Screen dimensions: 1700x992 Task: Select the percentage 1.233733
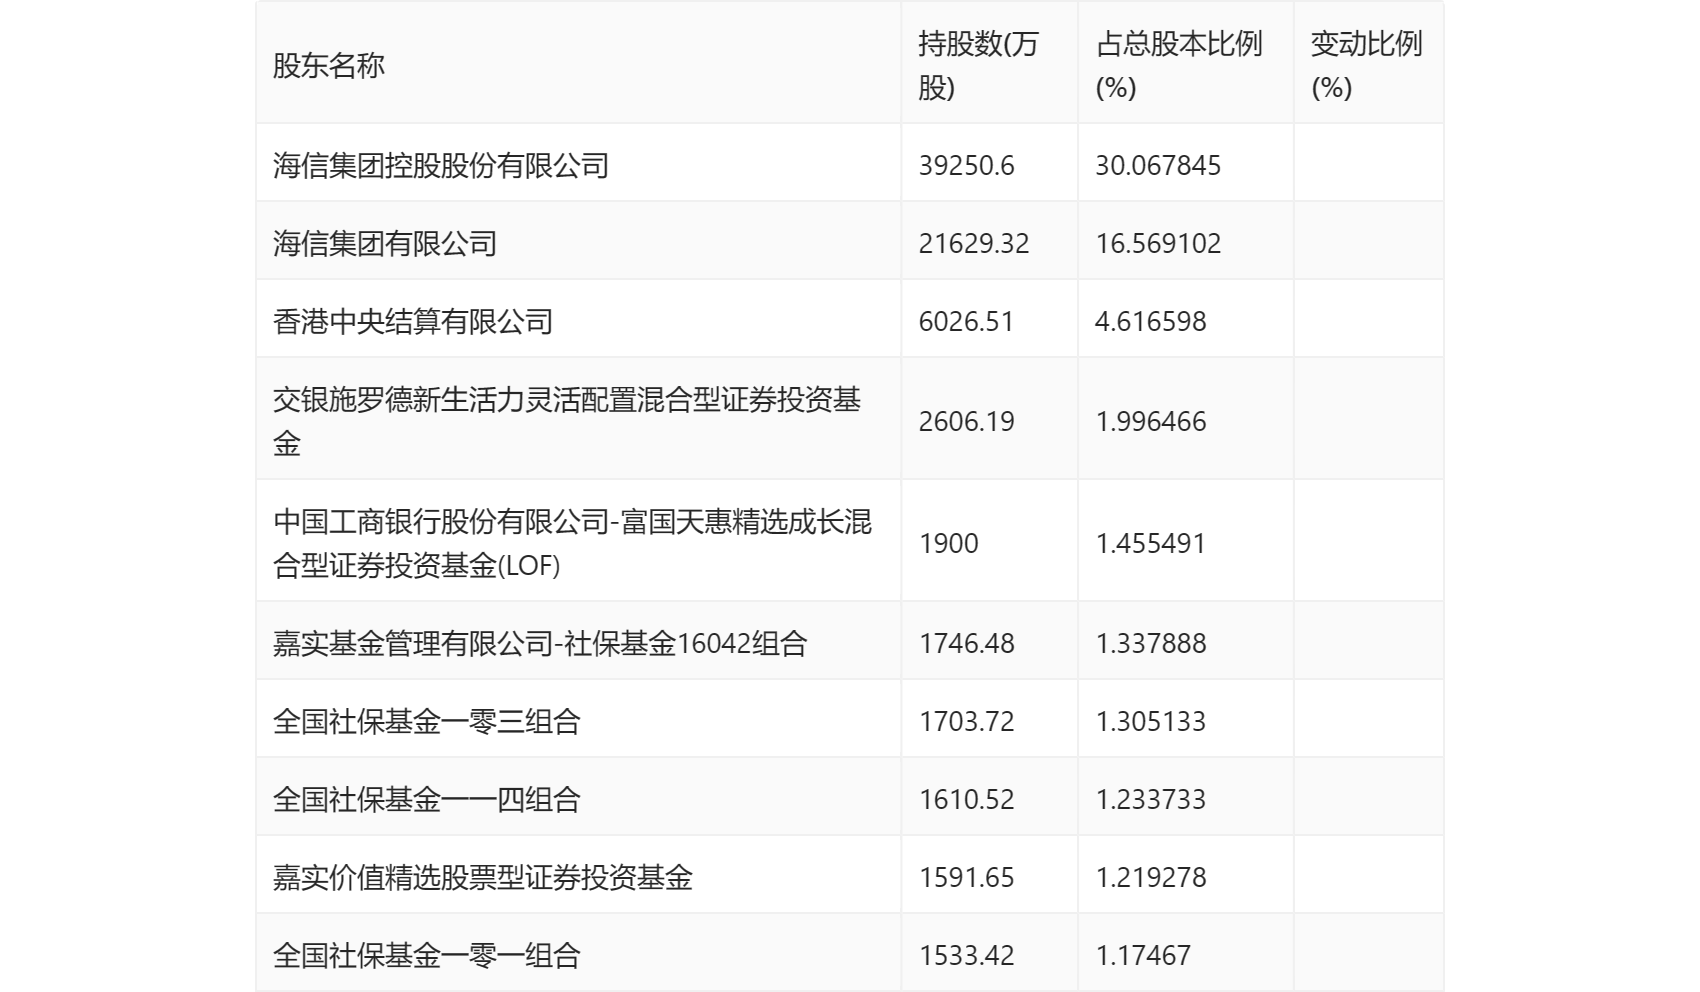pos(1151,799)
